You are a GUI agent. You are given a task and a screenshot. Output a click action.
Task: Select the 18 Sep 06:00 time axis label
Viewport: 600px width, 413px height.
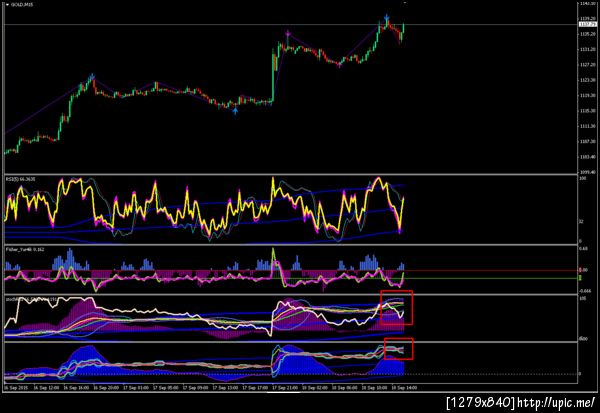345,387
